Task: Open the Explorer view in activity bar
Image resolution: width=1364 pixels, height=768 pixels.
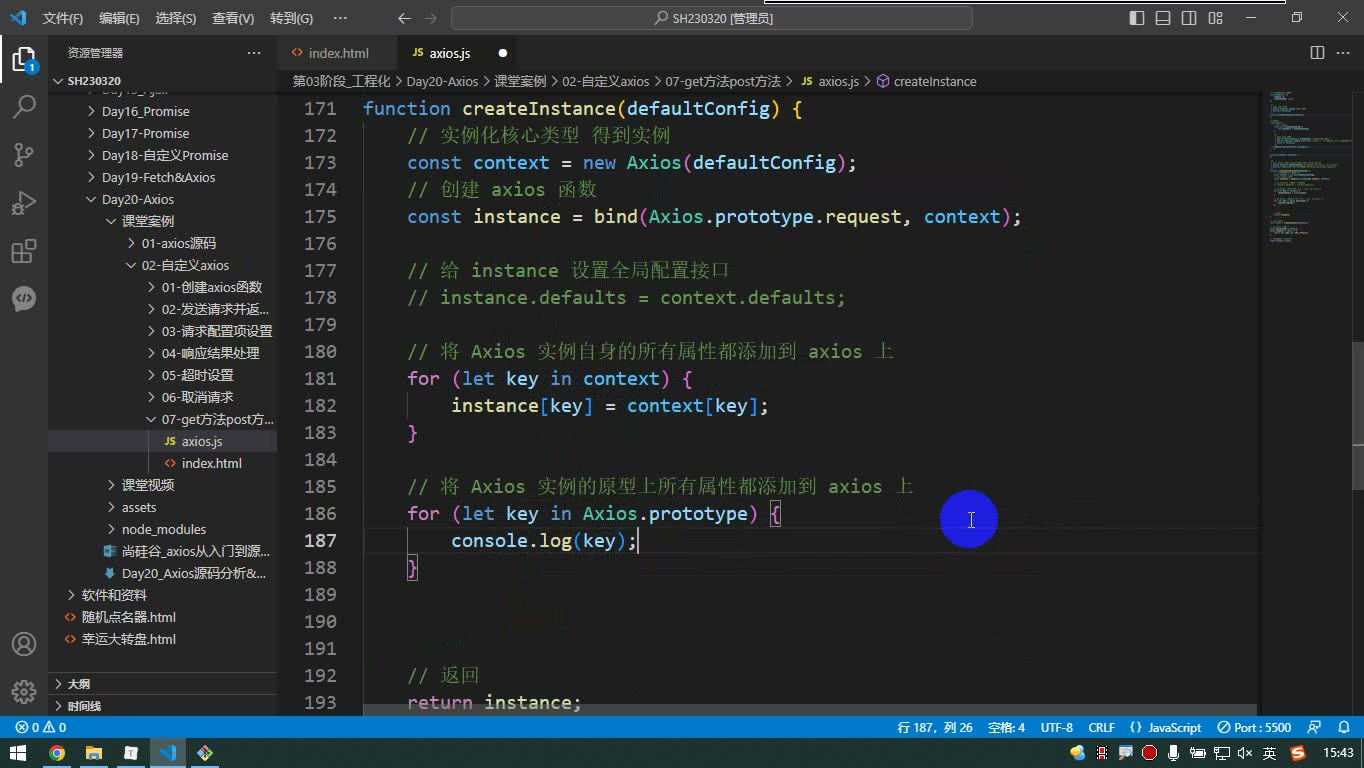Action: (24, 59)
